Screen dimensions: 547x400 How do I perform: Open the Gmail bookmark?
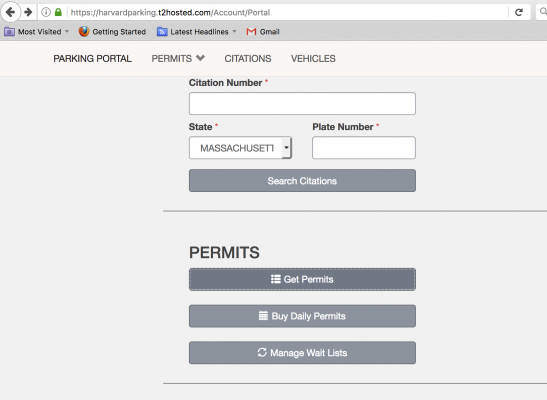[263, 32]
